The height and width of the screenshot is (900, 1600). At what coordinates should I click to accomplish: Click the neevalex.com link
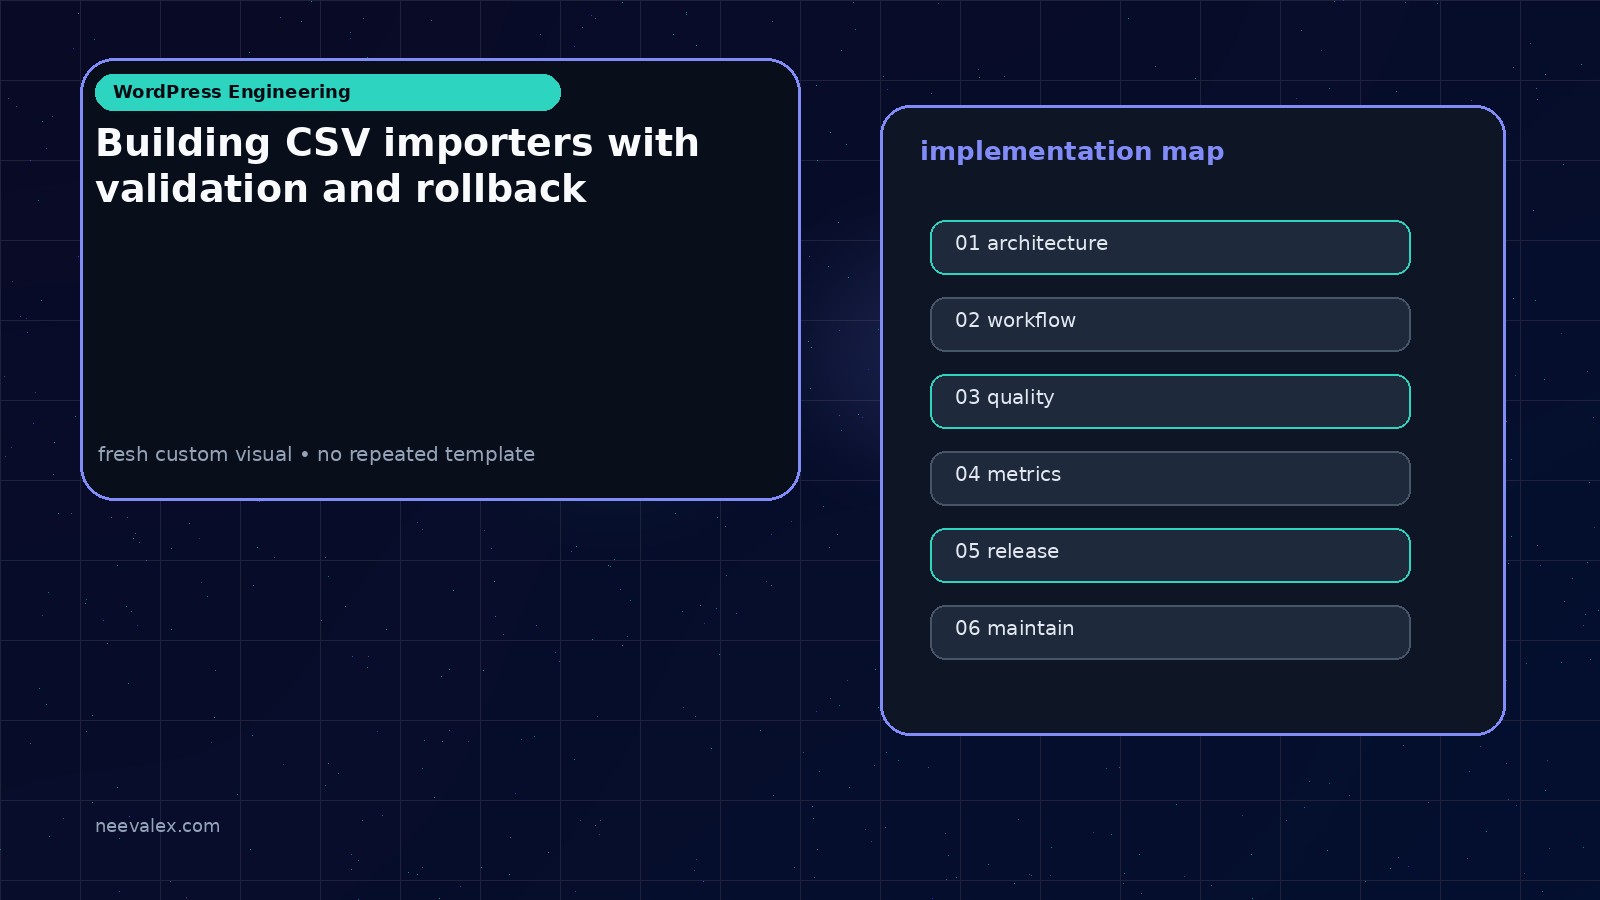157,826
